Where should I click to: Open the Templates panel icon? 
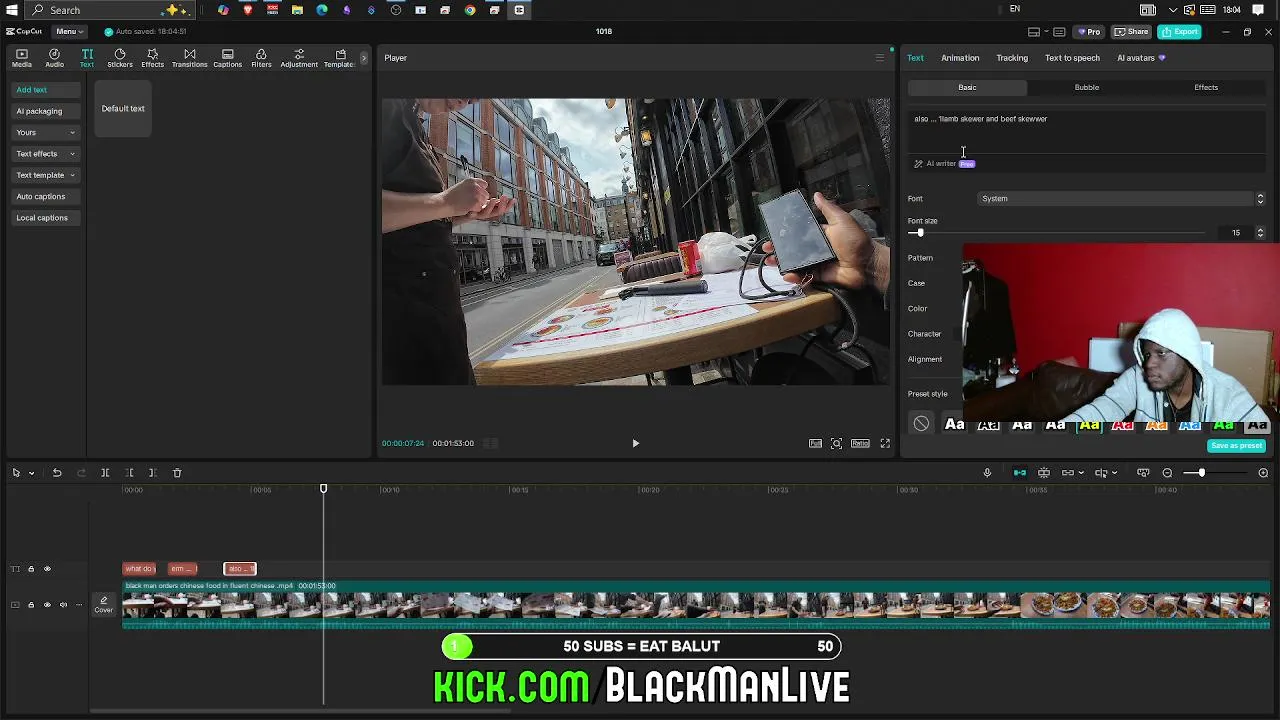click(x=339, y=58)
